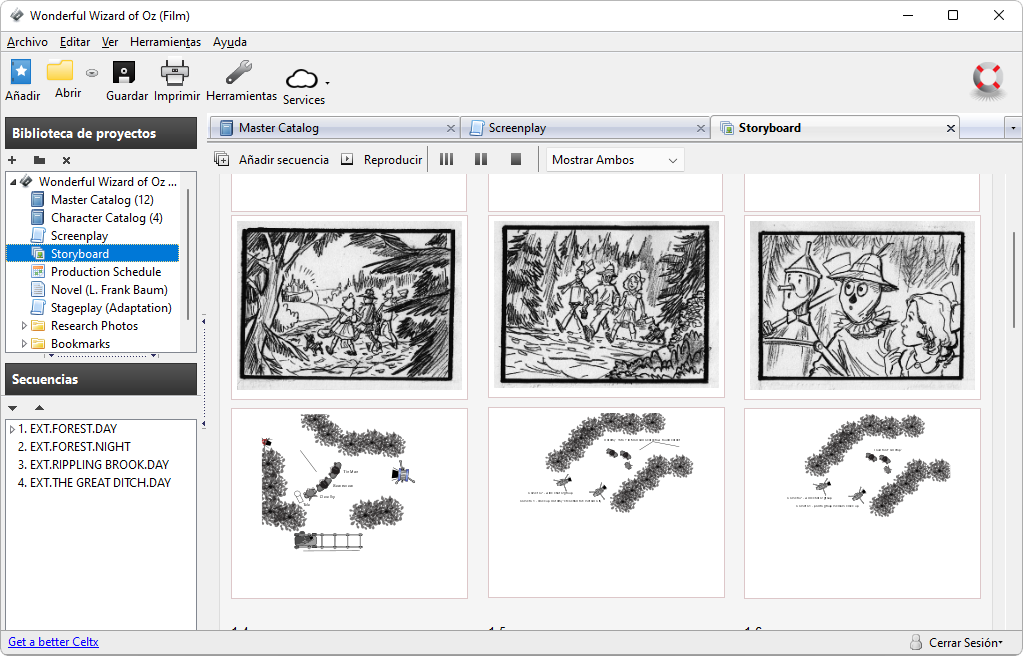The height and width of the screenshot is (656, 1023).
Task: Open the Mostrar Ambos dropdown
Action: click(x=615, y=160)
